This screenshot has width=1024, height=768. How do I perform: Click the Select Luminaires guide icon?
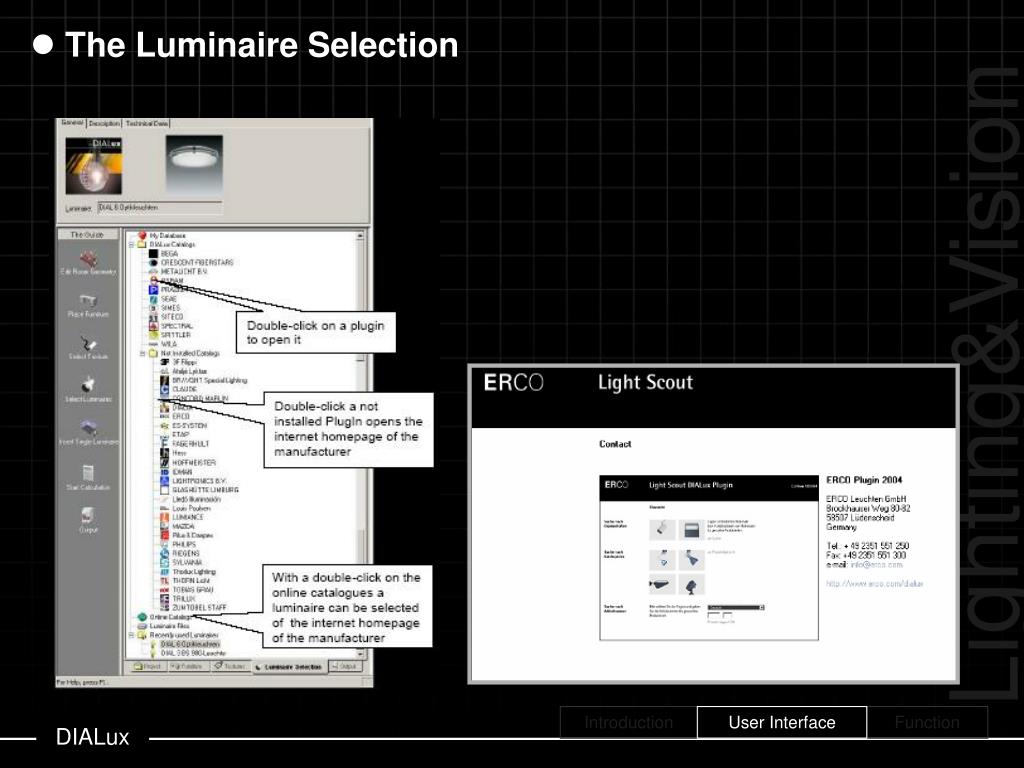point(88,385)
